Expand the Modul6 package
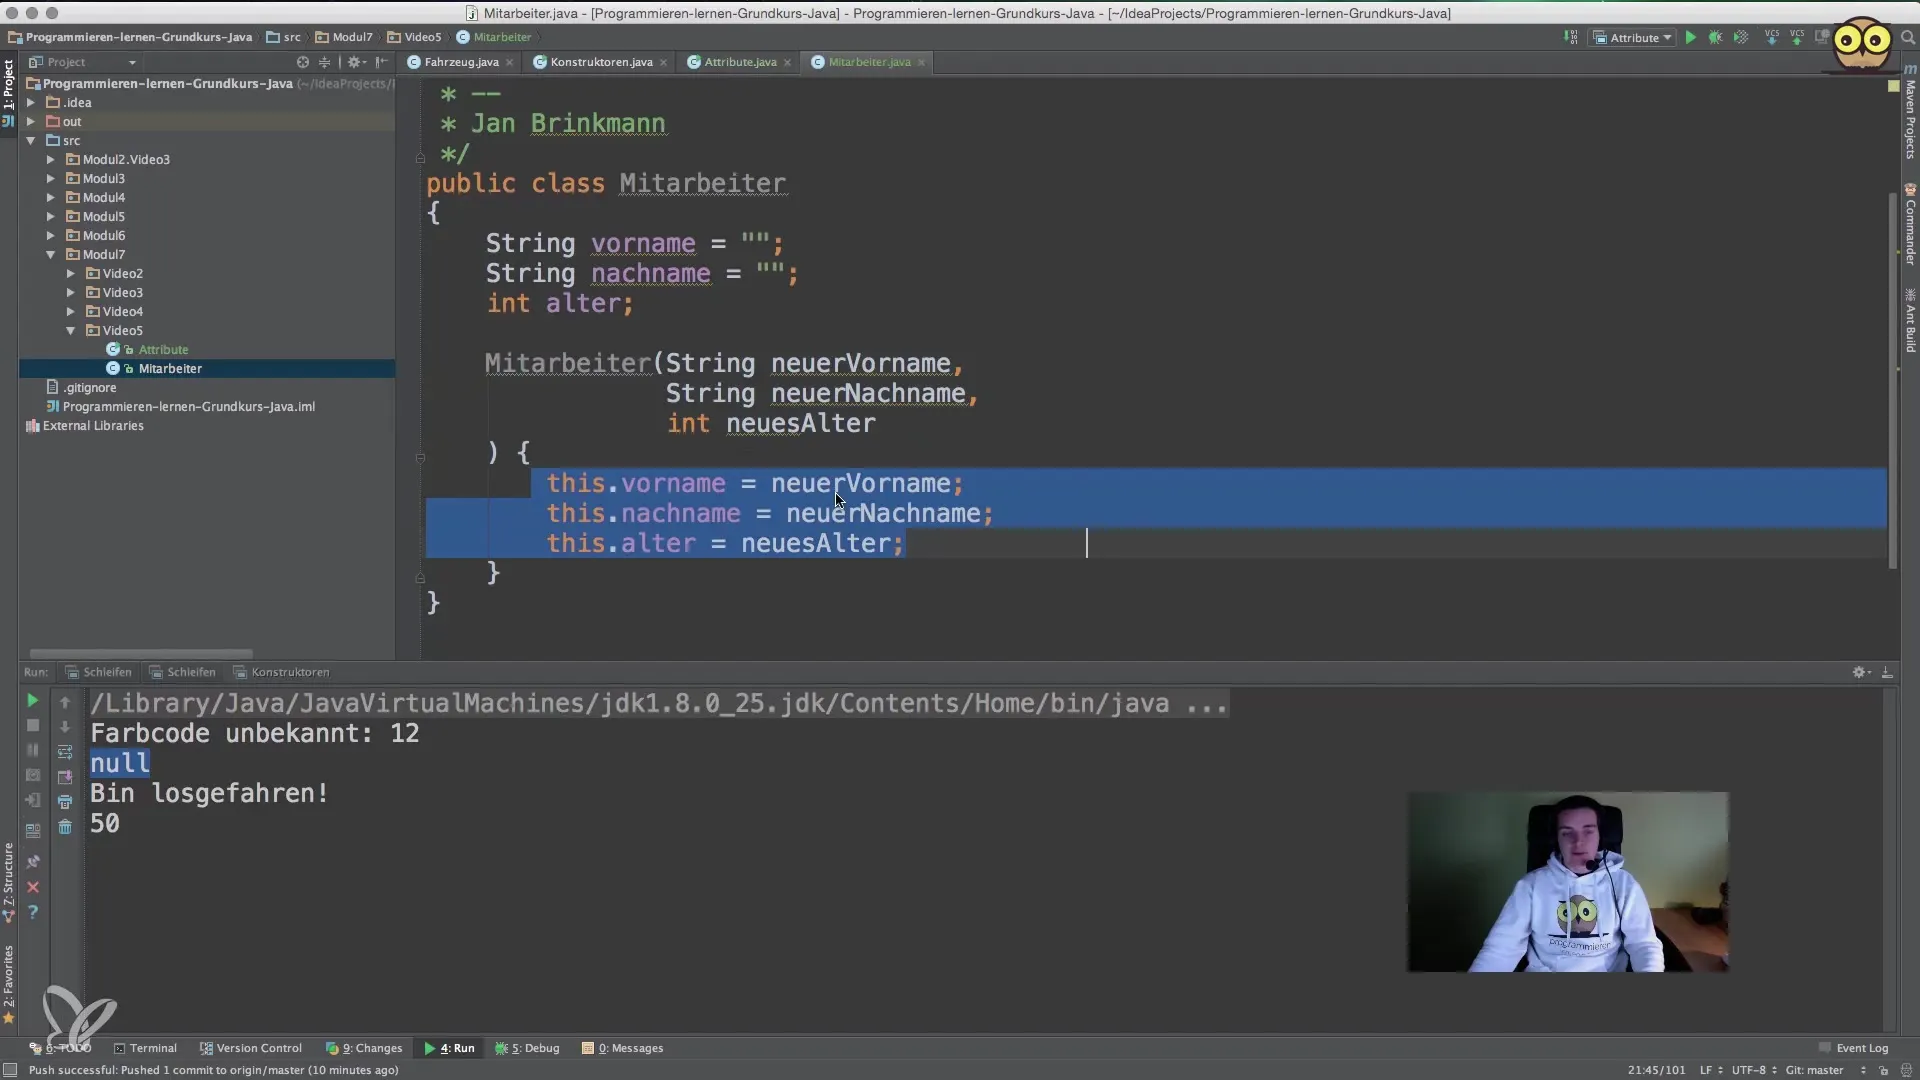1920x1080 pixels. tap(51, 235)
